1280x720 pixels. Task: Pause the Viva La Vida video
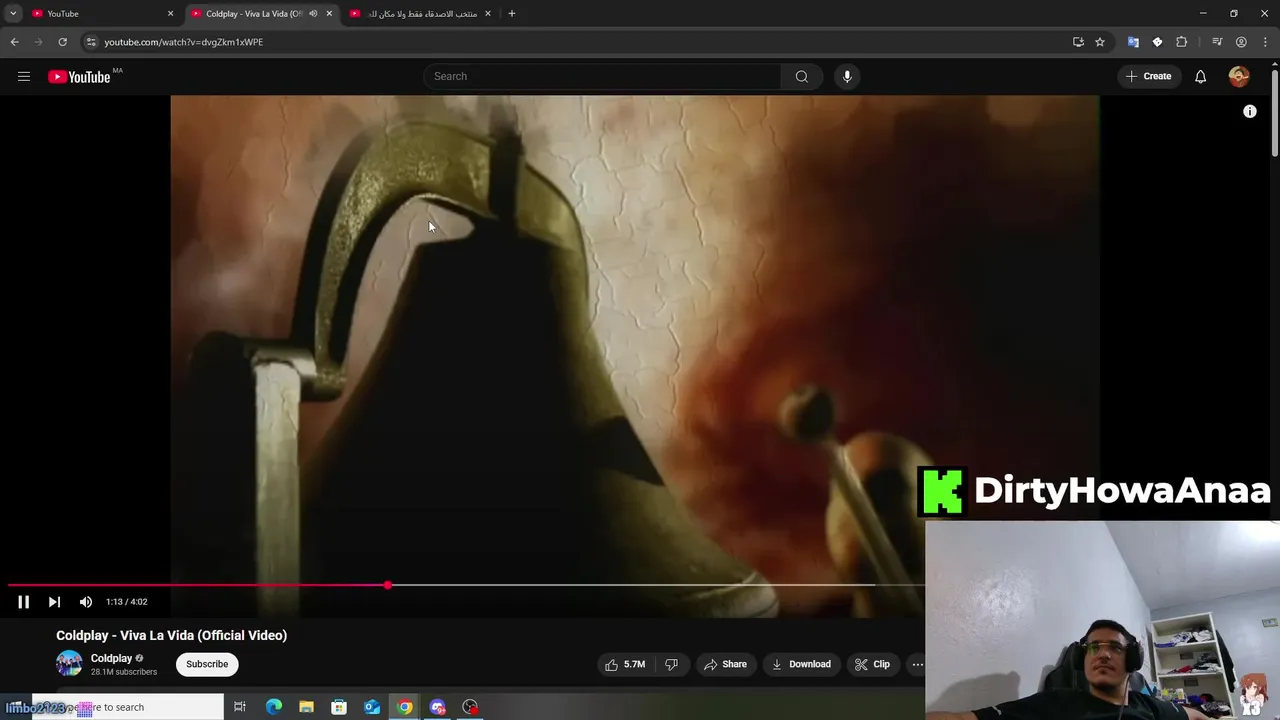click(x=23, y=601)
